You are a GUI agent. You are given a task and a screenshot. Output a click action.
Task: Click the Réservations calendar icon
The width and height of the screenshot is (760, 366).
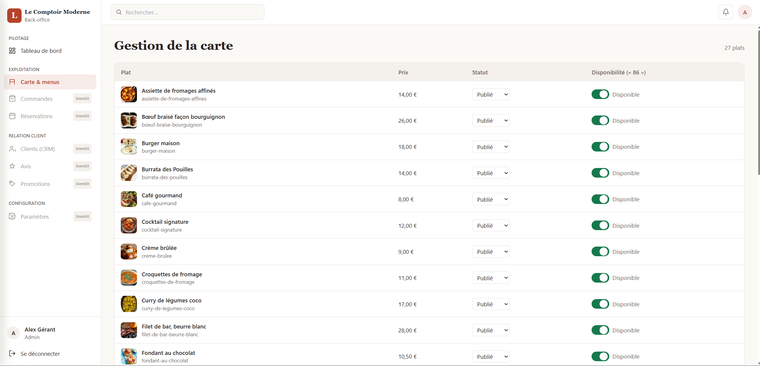(13, 116)
